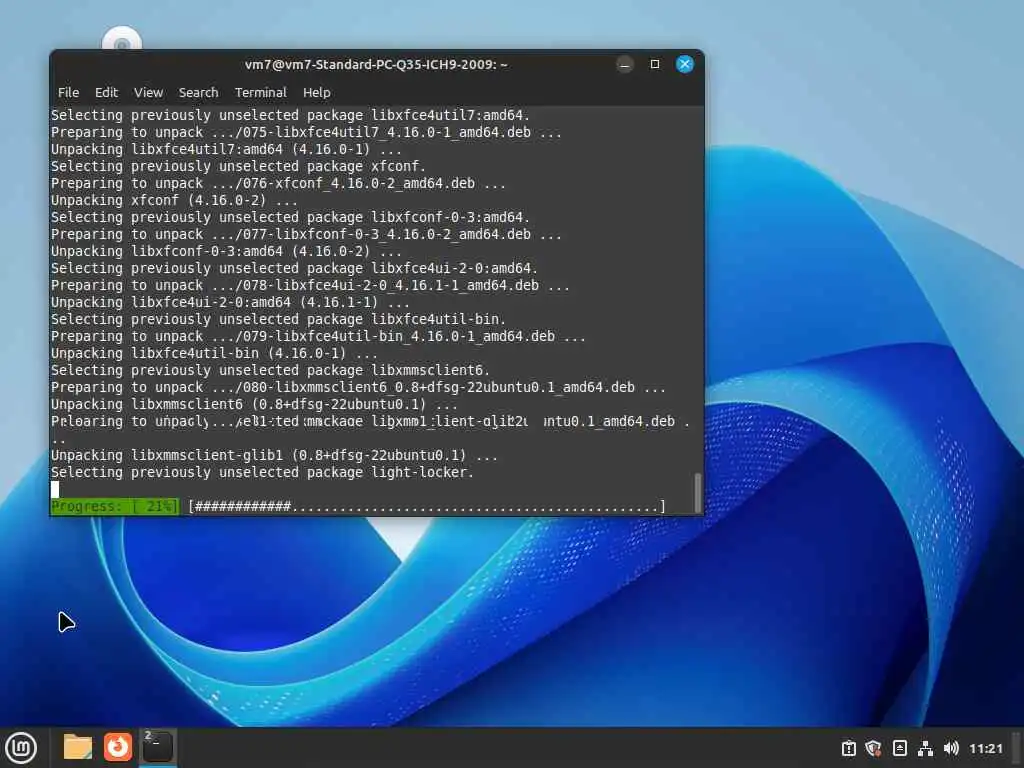Launch the Firefox browser from the taskbar
This screenshot has height=768, width=1024.
tap(118, 747)
